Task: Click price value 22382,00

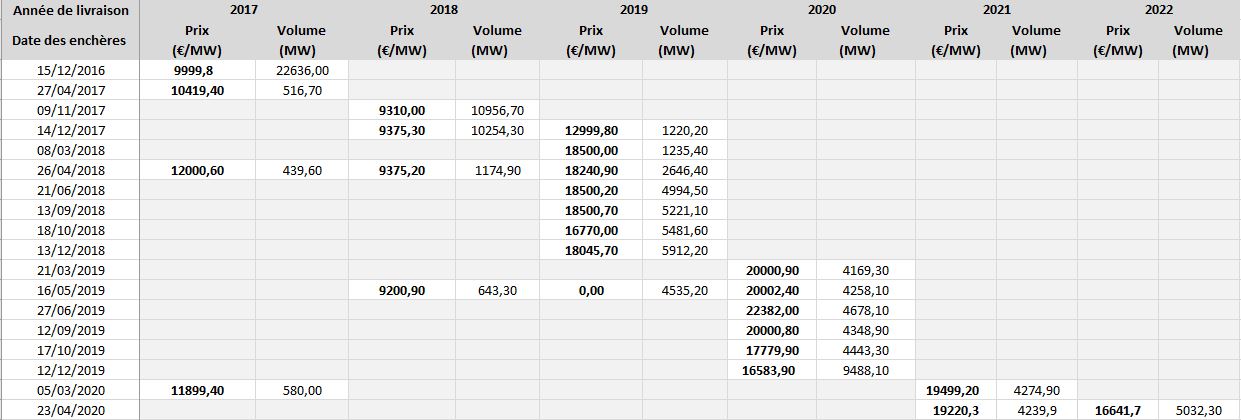Action: tap(772, 310)
